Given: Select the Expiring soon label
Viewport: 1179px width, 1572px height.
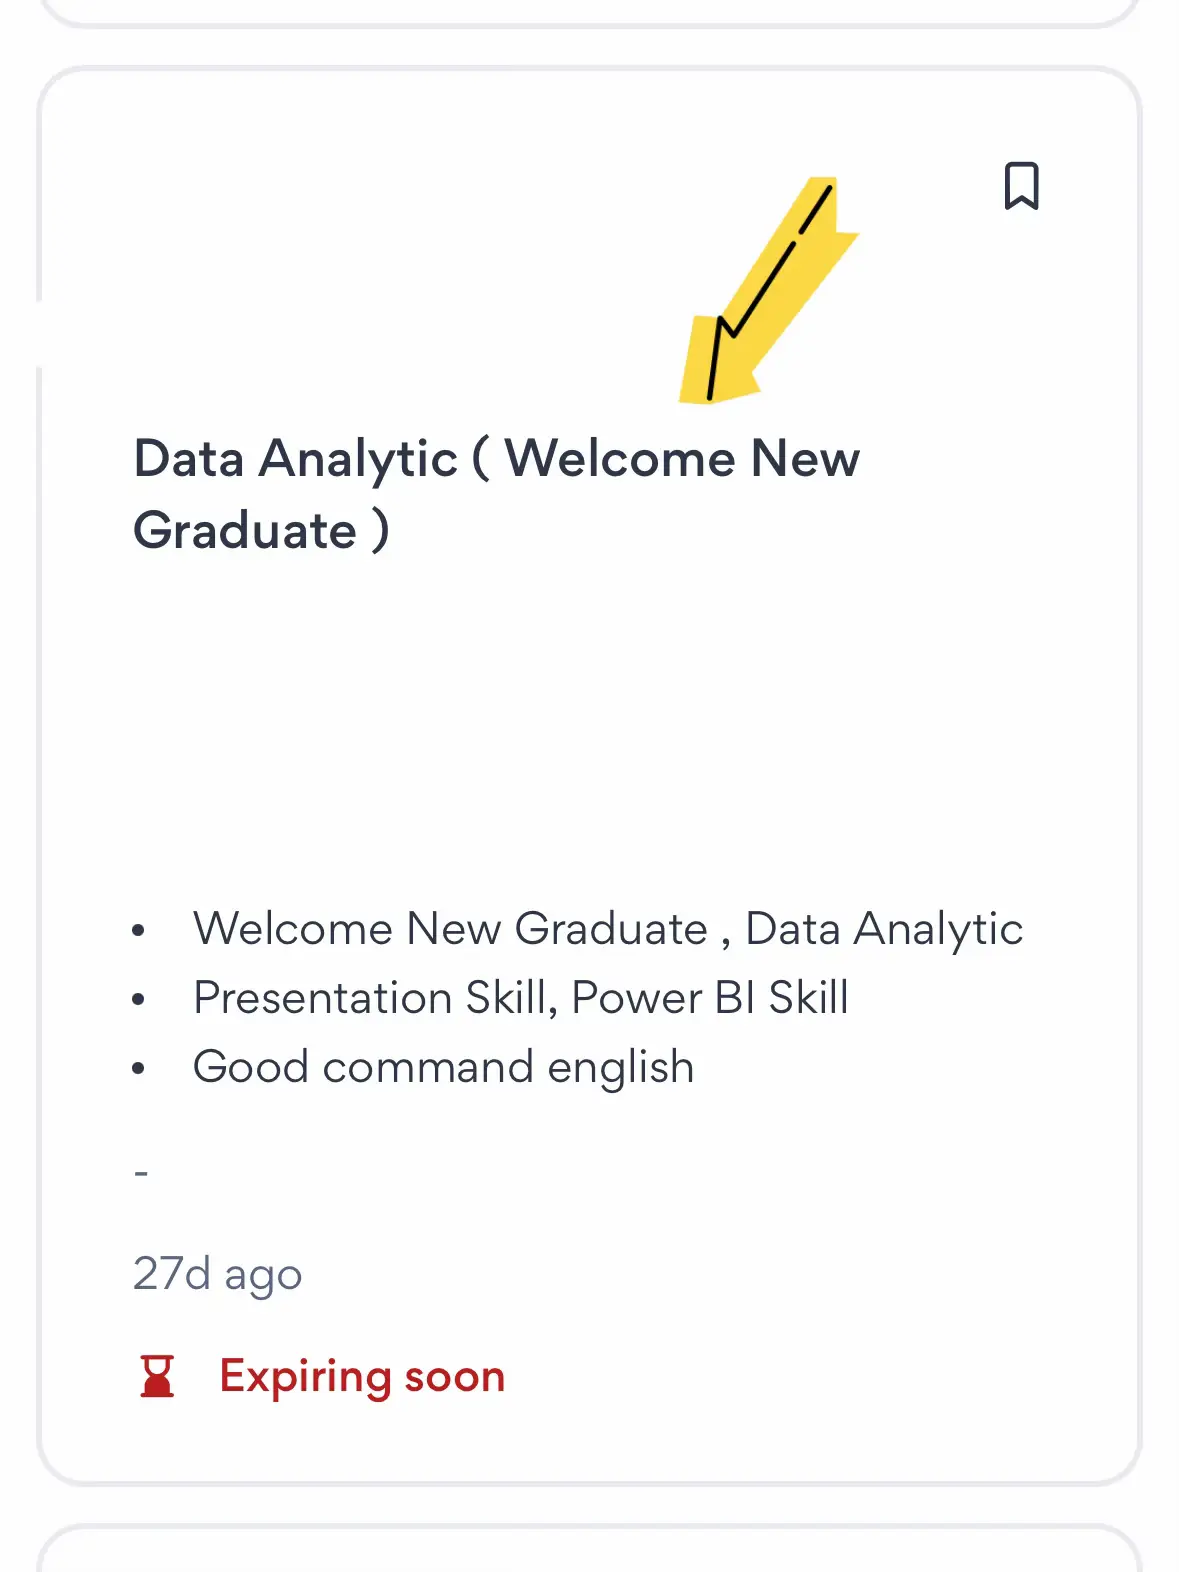Looking at the screenshot, I should point(362,1376).
